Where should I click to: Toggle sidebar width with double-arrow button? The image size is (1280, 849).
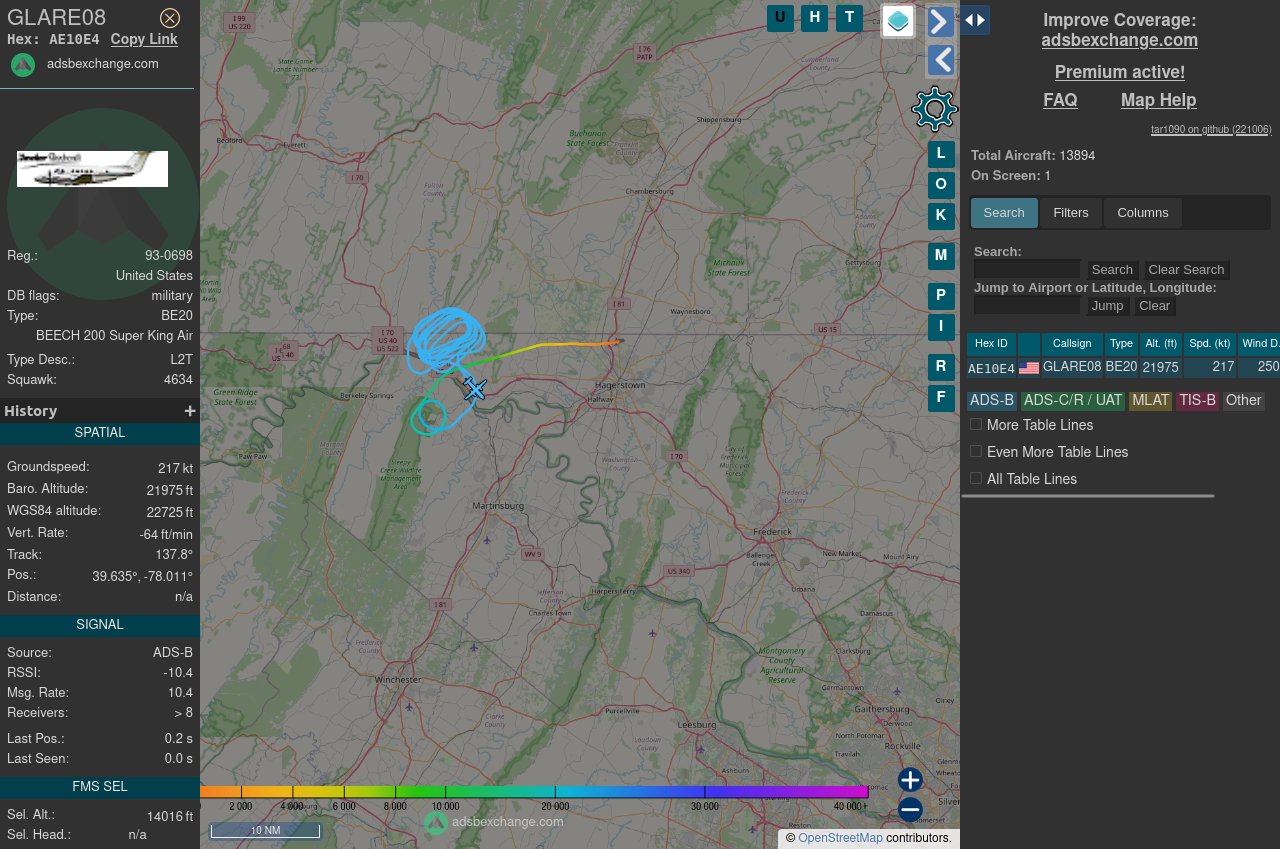[x=975, y=20]
